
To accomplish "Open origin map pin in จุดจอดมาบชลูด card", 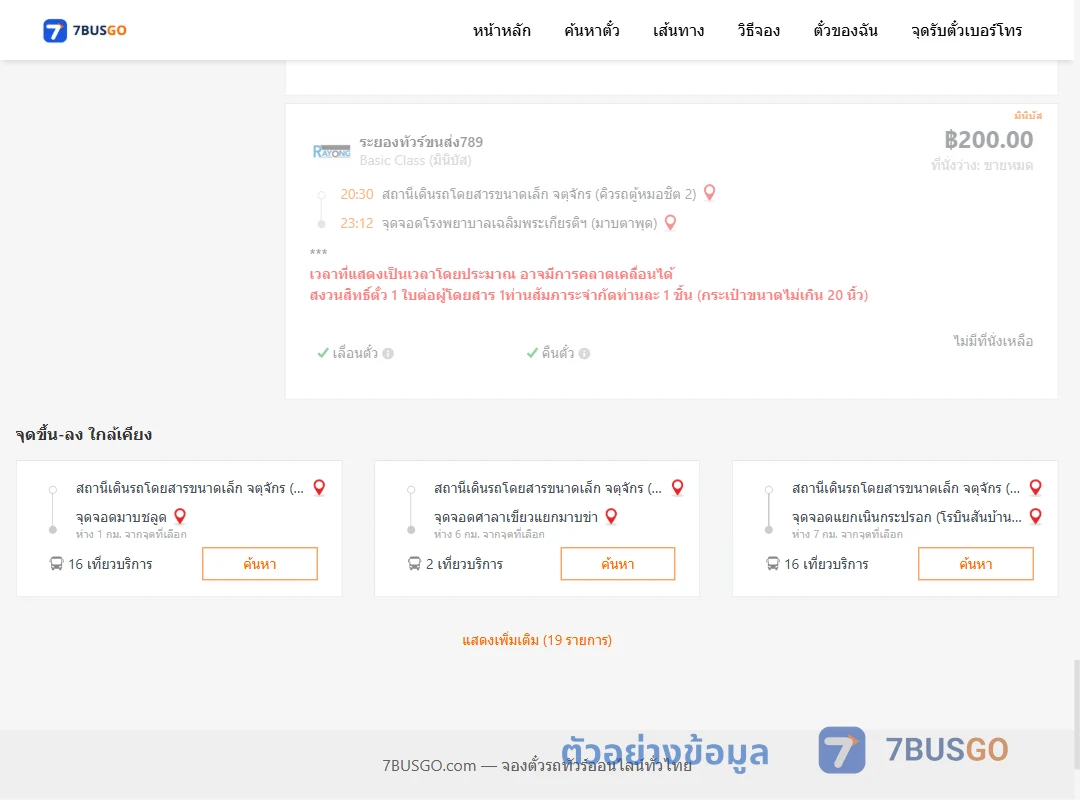I will (x=319, y=488).
